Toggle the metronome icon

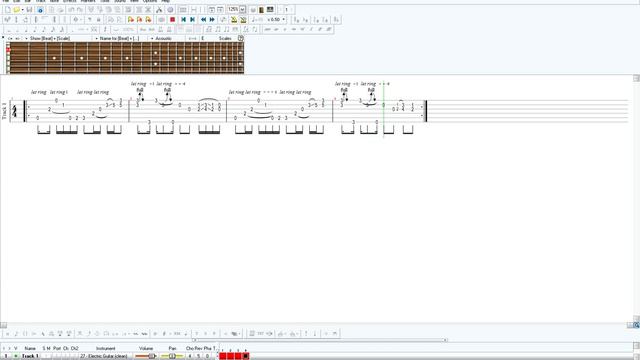click(x=234, y=20)
